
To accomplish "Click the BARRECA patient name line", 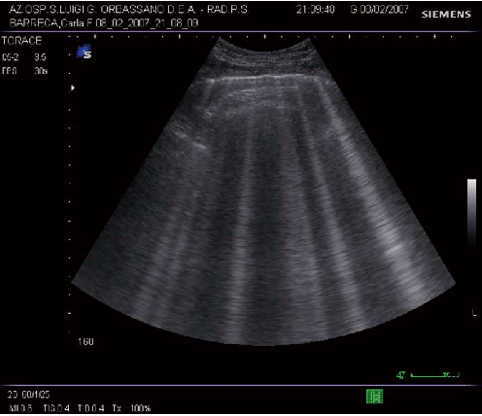I will point(104,23).
